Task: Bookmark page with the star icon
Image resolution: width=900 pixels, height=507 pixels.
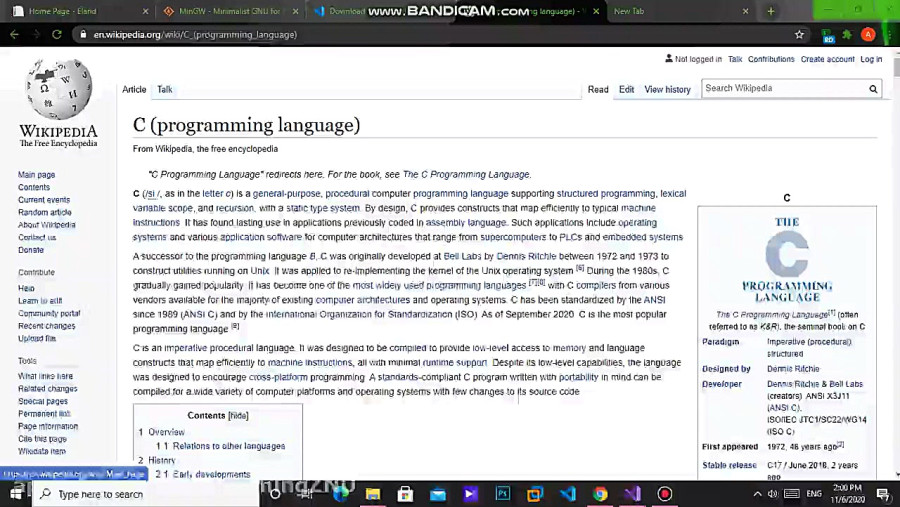Action: point(799,34)
